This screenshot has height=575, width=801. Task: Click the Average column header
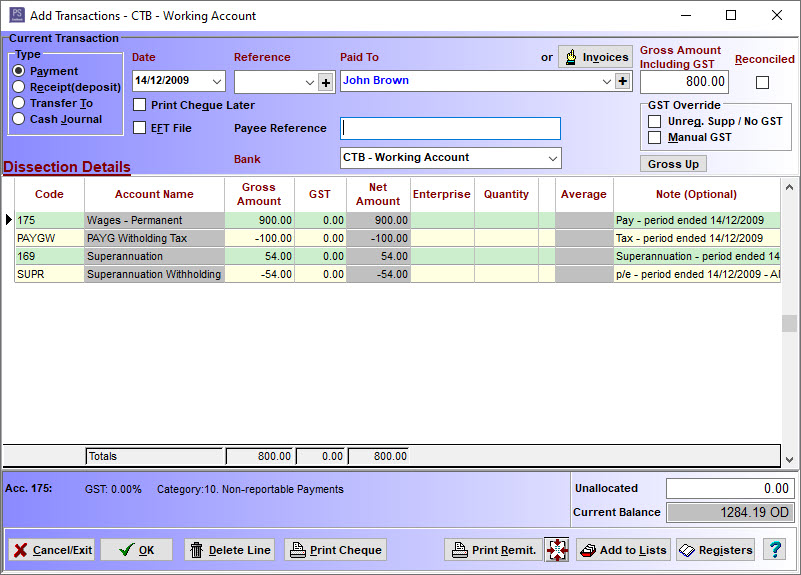tap(584, 194)
